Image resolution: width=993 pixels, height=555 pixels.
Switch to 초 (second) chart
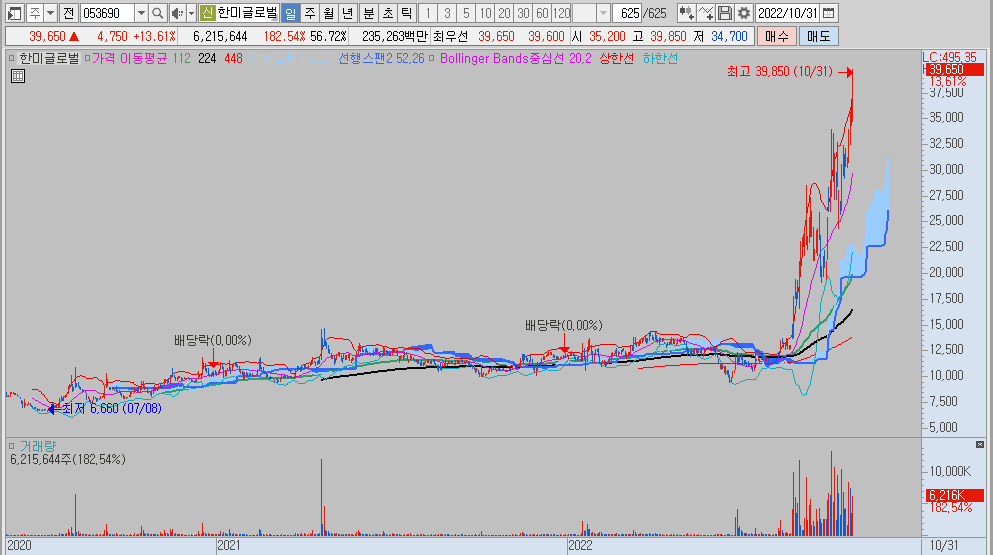[x=388, y=13]
